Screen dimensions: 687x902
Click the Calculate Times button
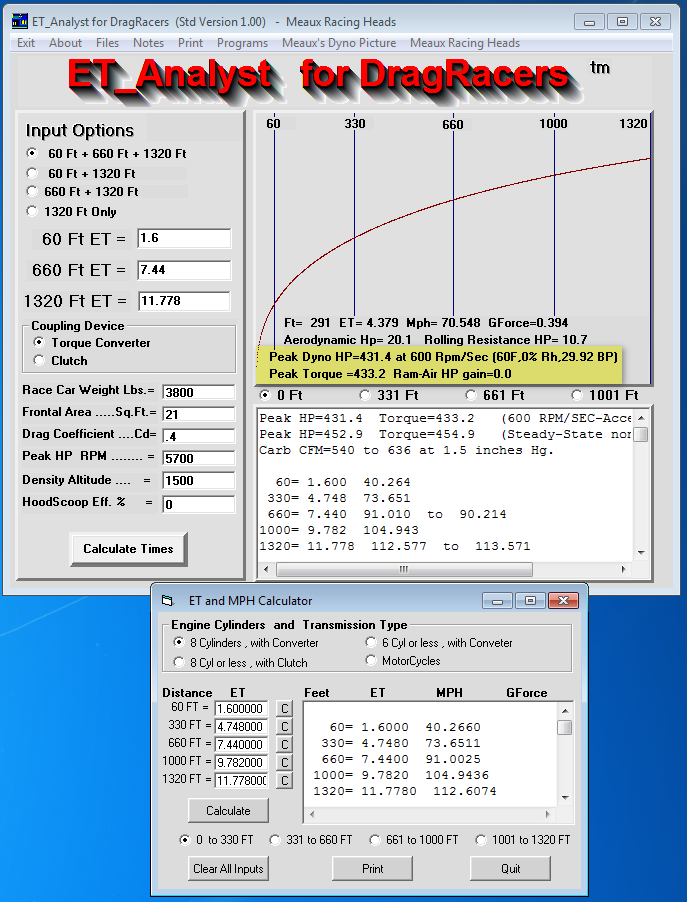click(128, 549)
